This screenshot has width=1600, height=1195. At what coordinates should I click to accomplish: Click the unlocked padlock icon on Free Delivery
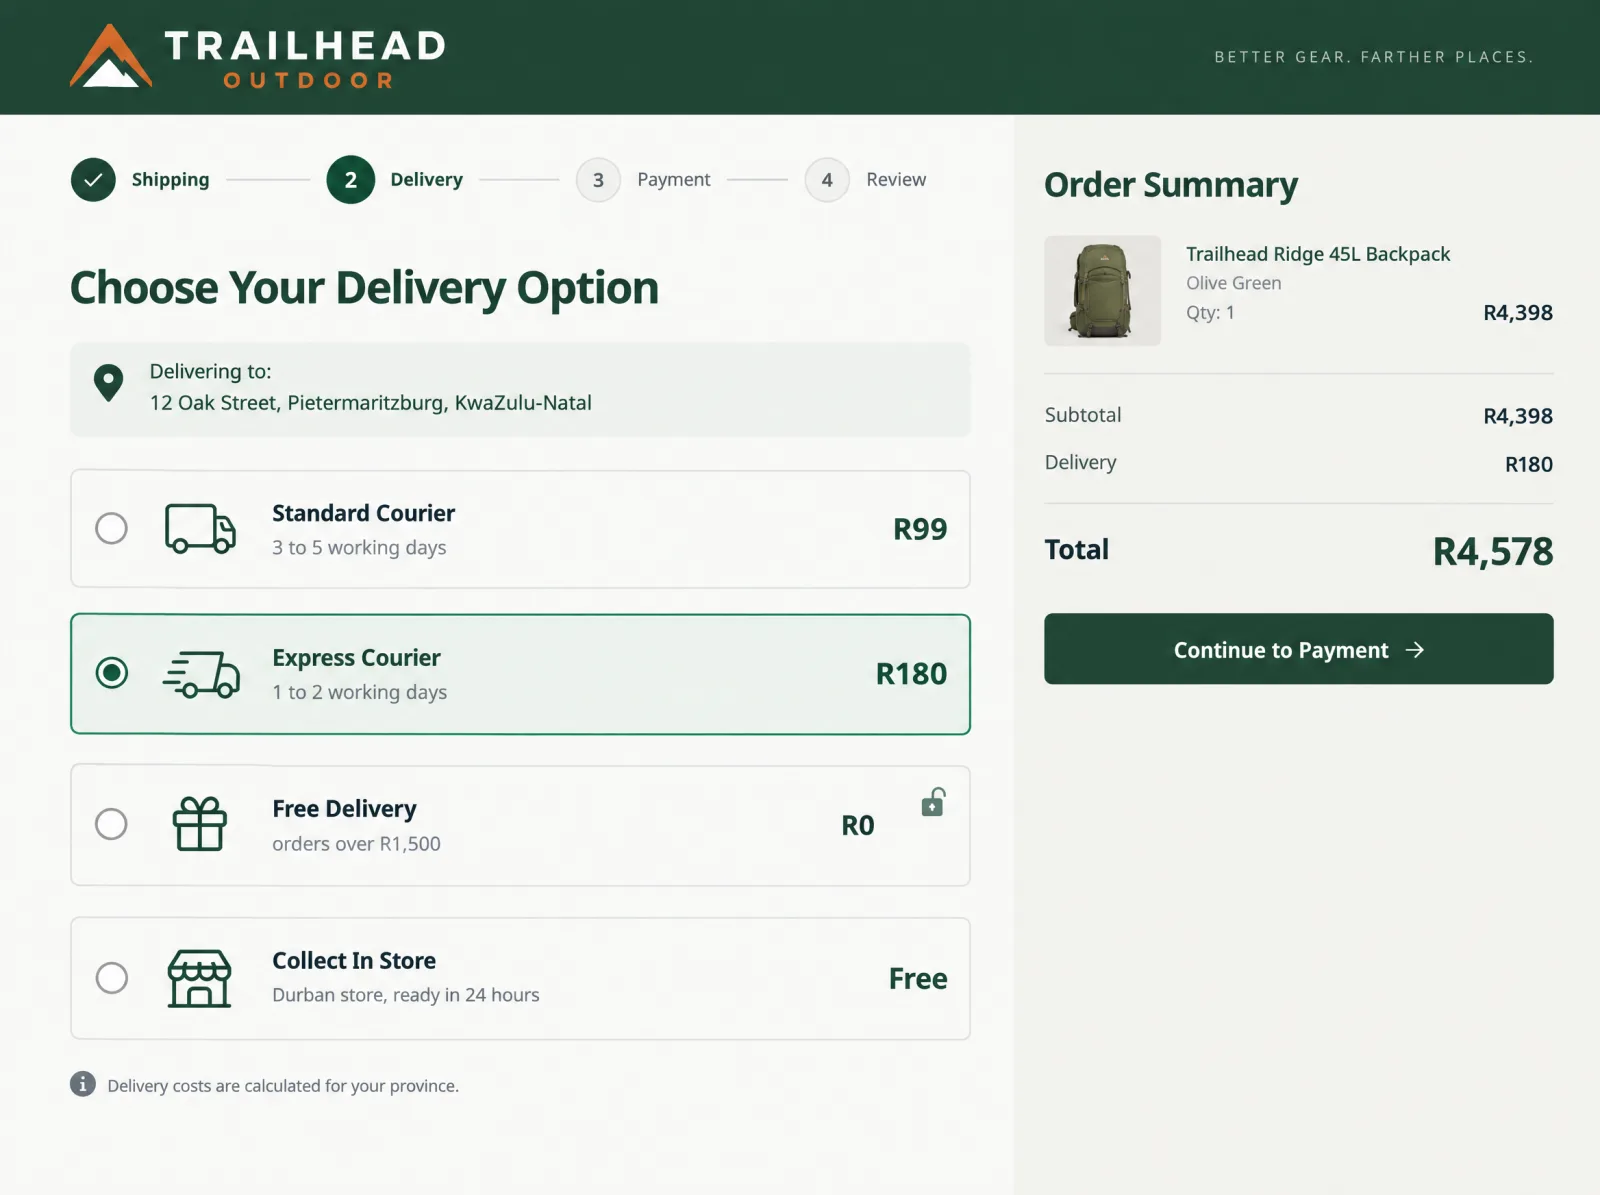pyautogui.click(x=933, y=802)
